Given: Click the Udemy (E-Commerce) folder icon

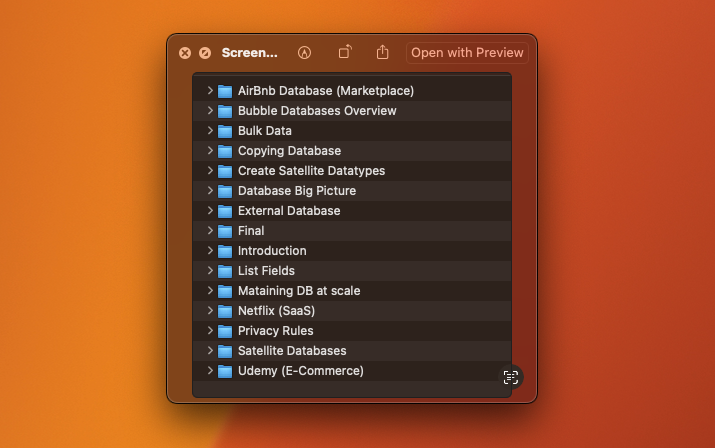Looking at the screenshot, I should tap(225, 371).
